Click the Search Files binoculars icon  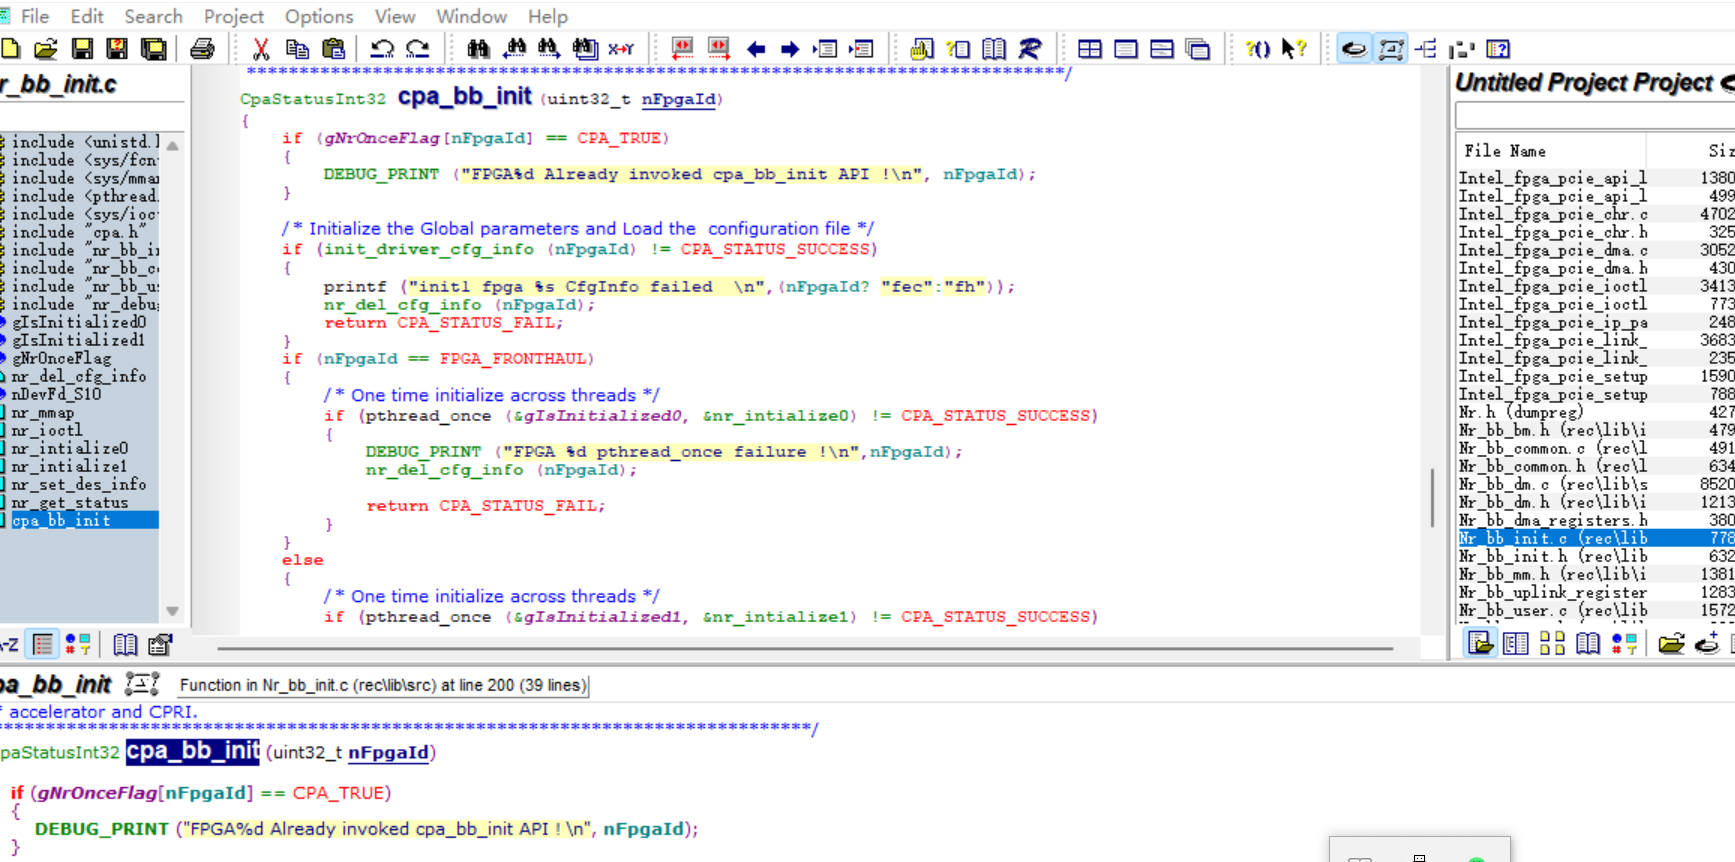click(x=585, y=48)
